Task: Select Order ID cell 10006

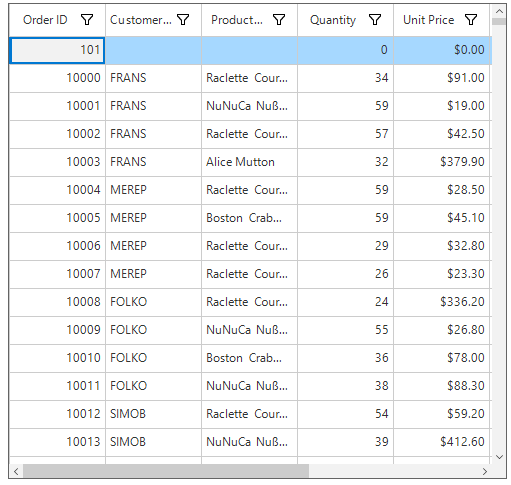Action: click(57, 246)
